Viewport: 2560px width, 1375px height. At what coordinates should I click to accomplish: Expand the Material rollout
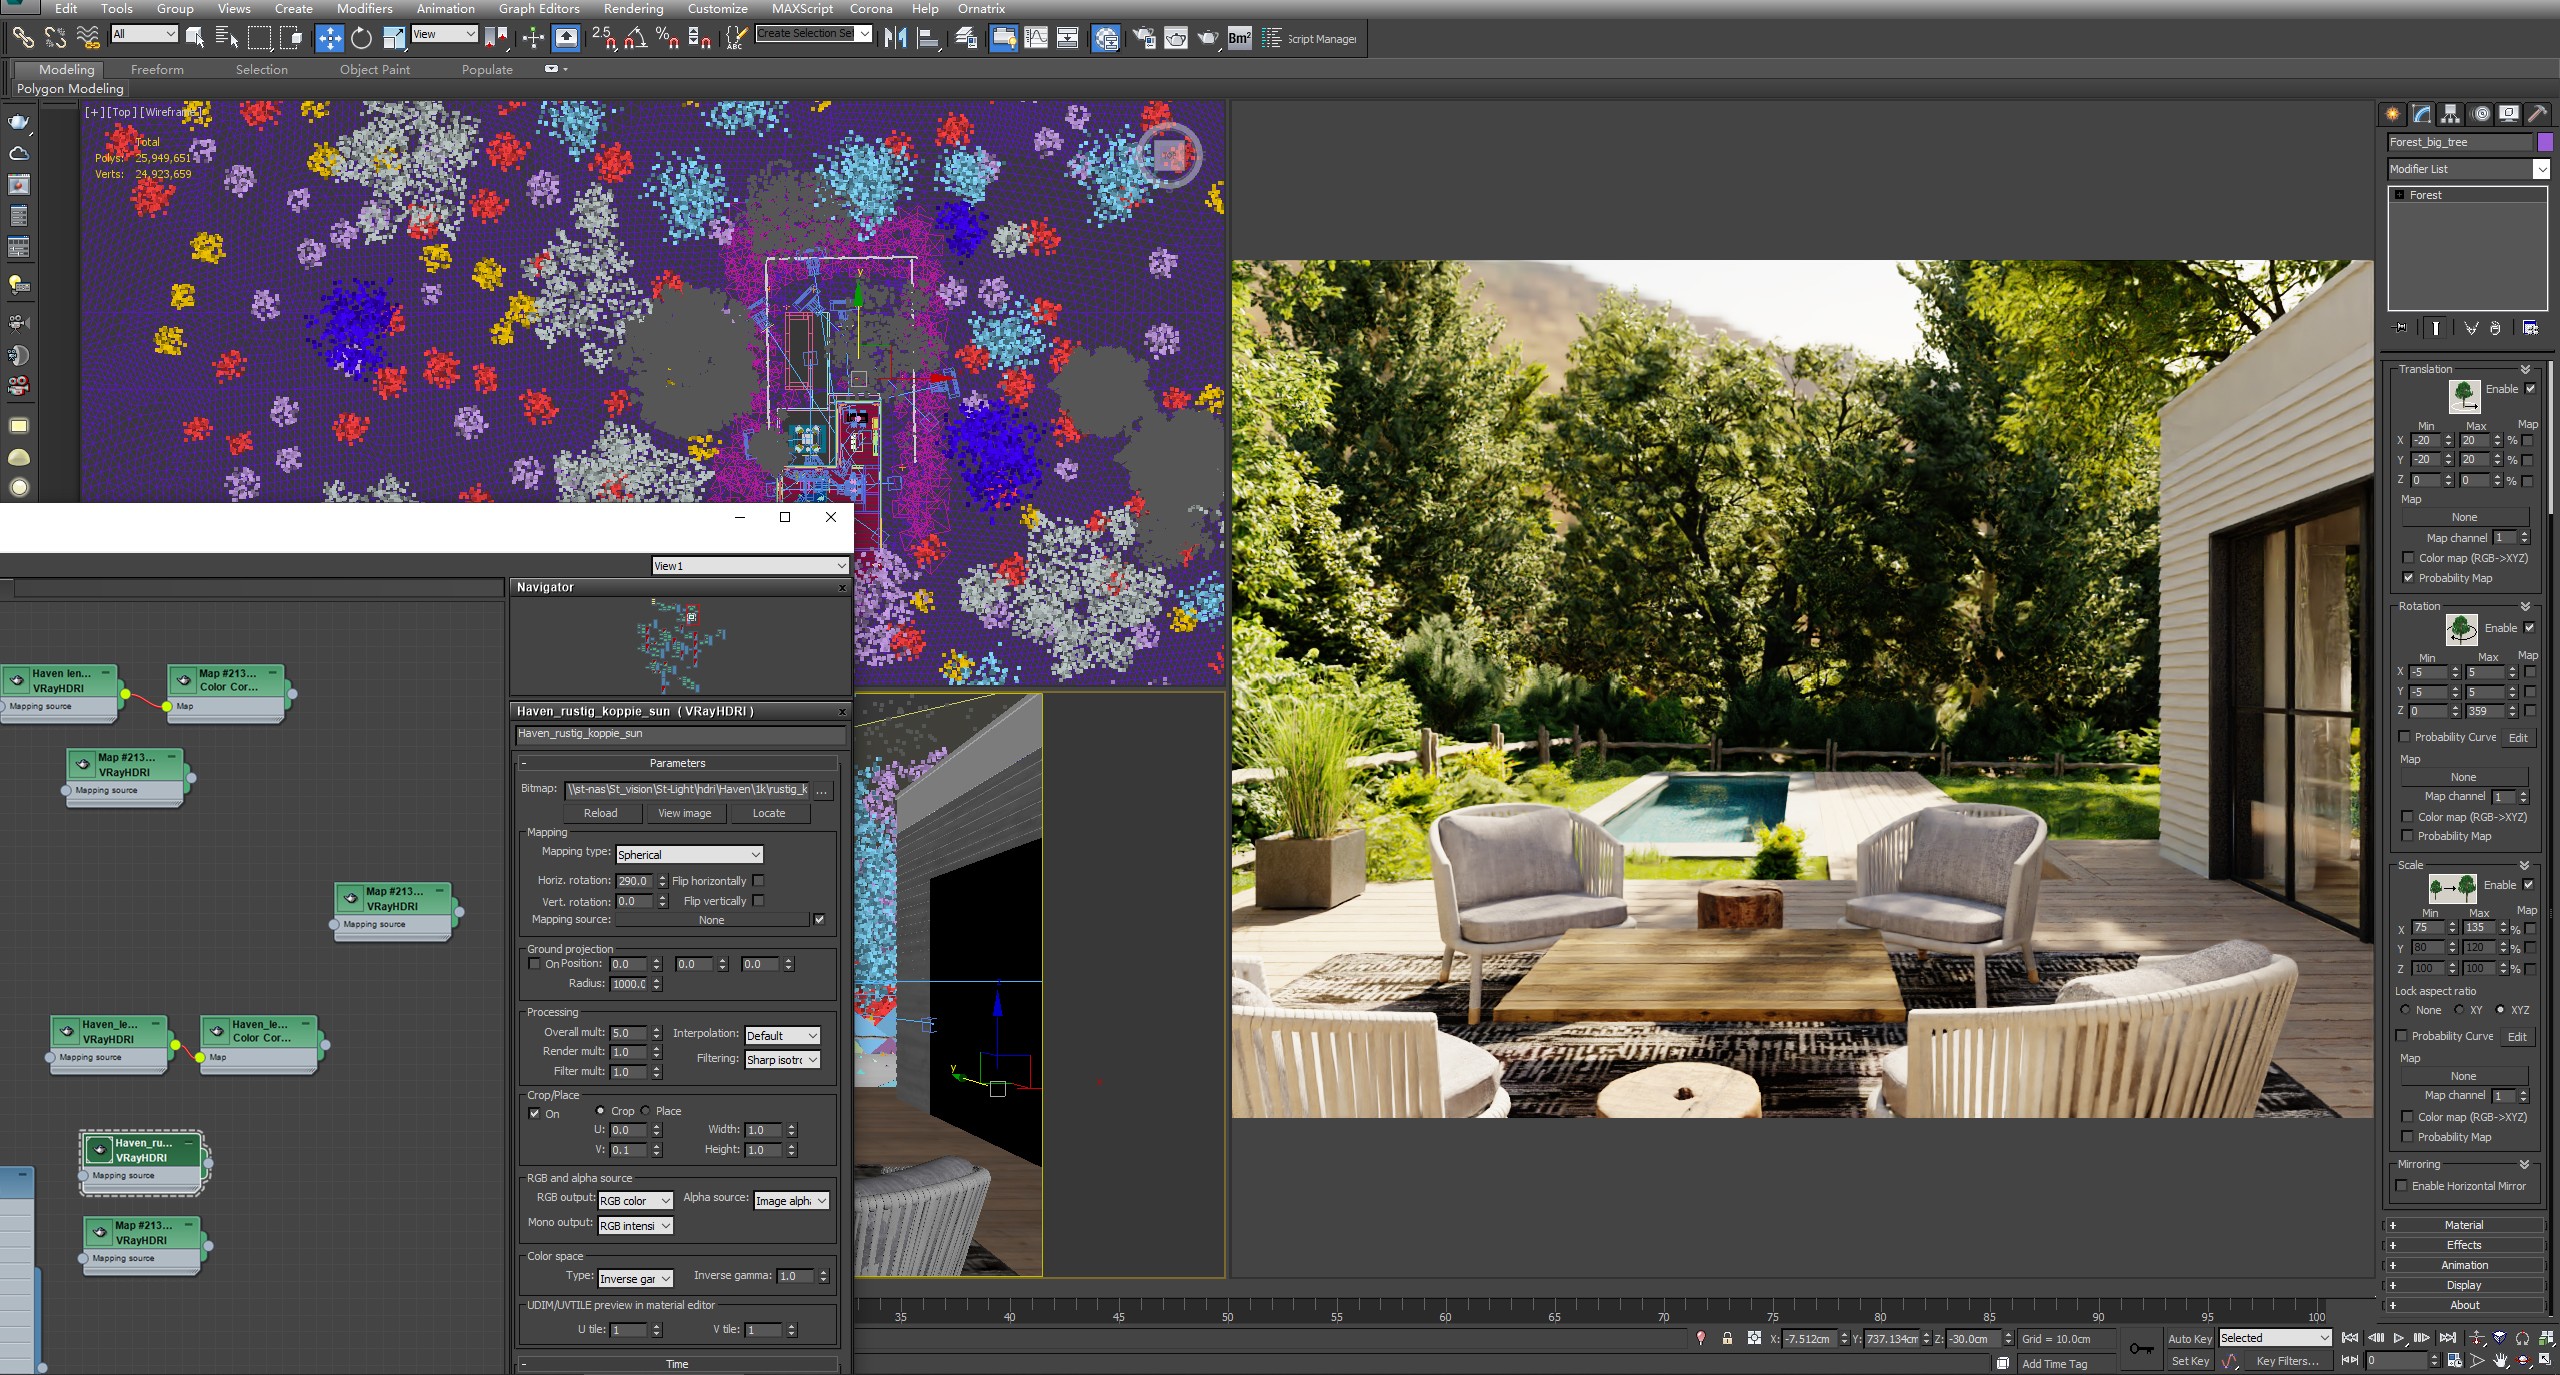click(x=2464, y=1225)
